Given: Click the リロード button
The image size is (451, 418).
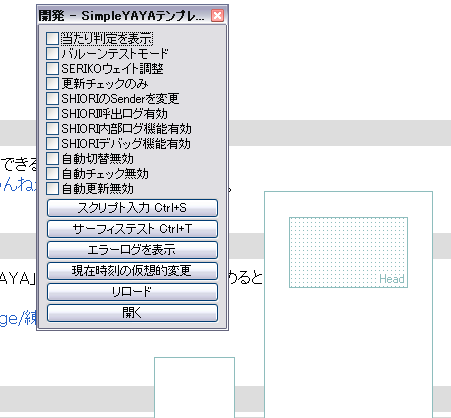Looking at the screenshot, I should point(132,292).
